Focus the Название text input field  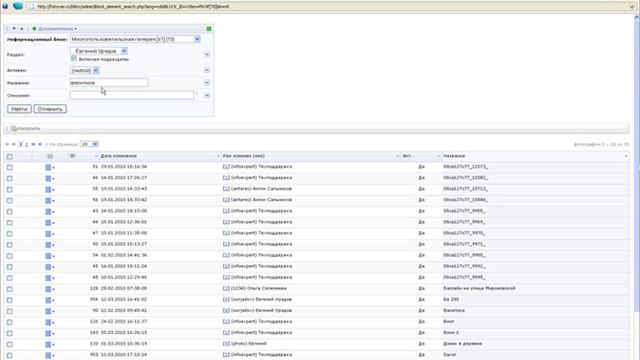pyautogui.click(x=109, y=83)
